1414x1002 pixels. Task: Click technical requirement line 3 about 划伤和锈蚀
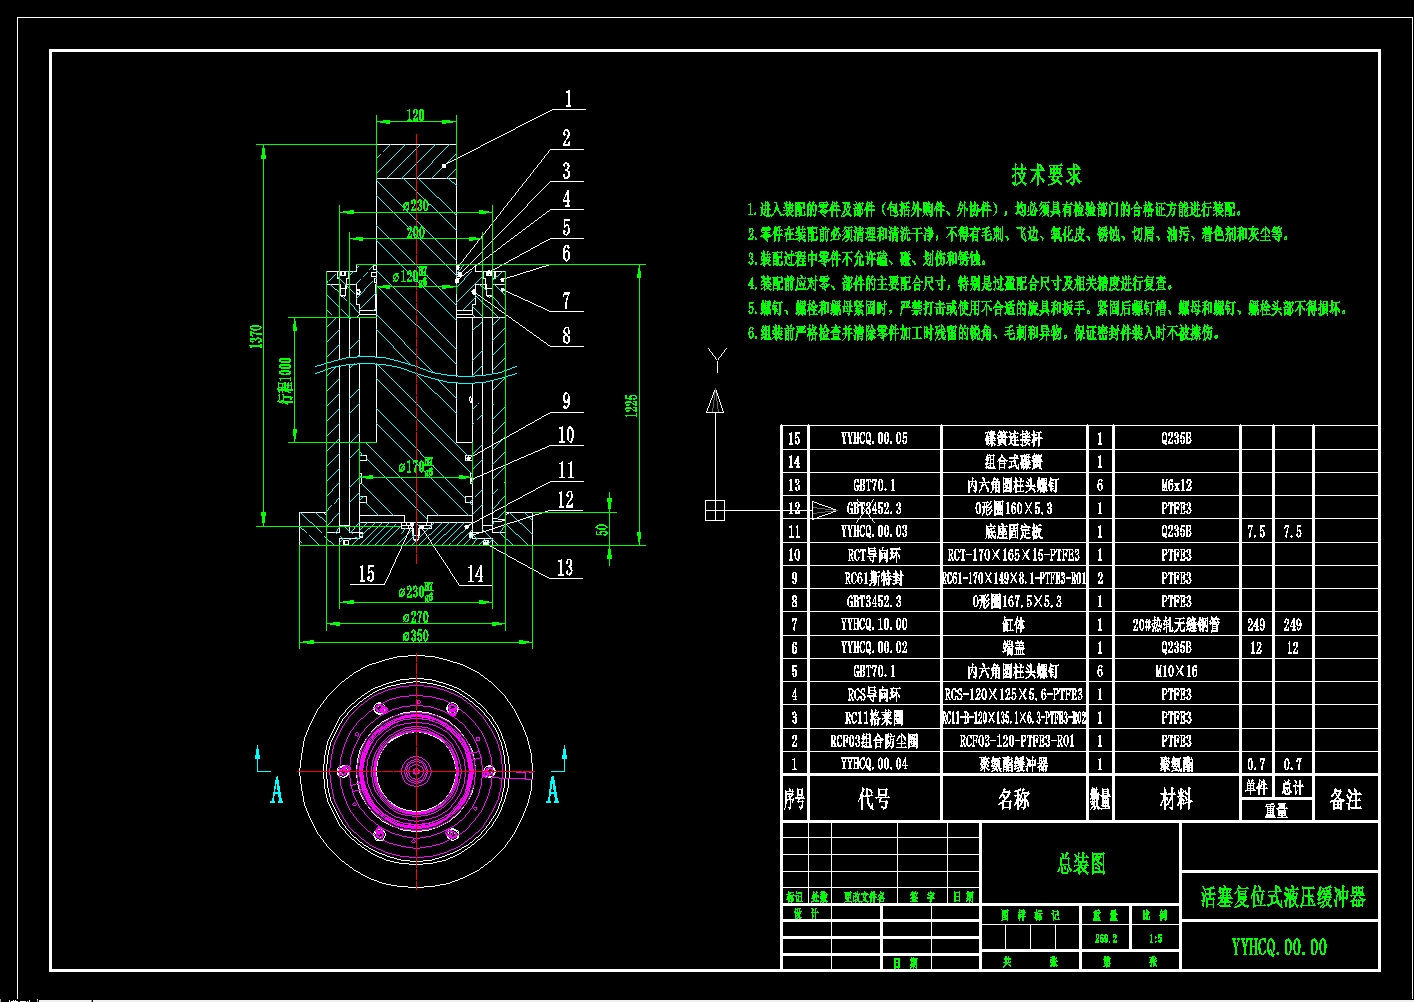coord(866,259)
